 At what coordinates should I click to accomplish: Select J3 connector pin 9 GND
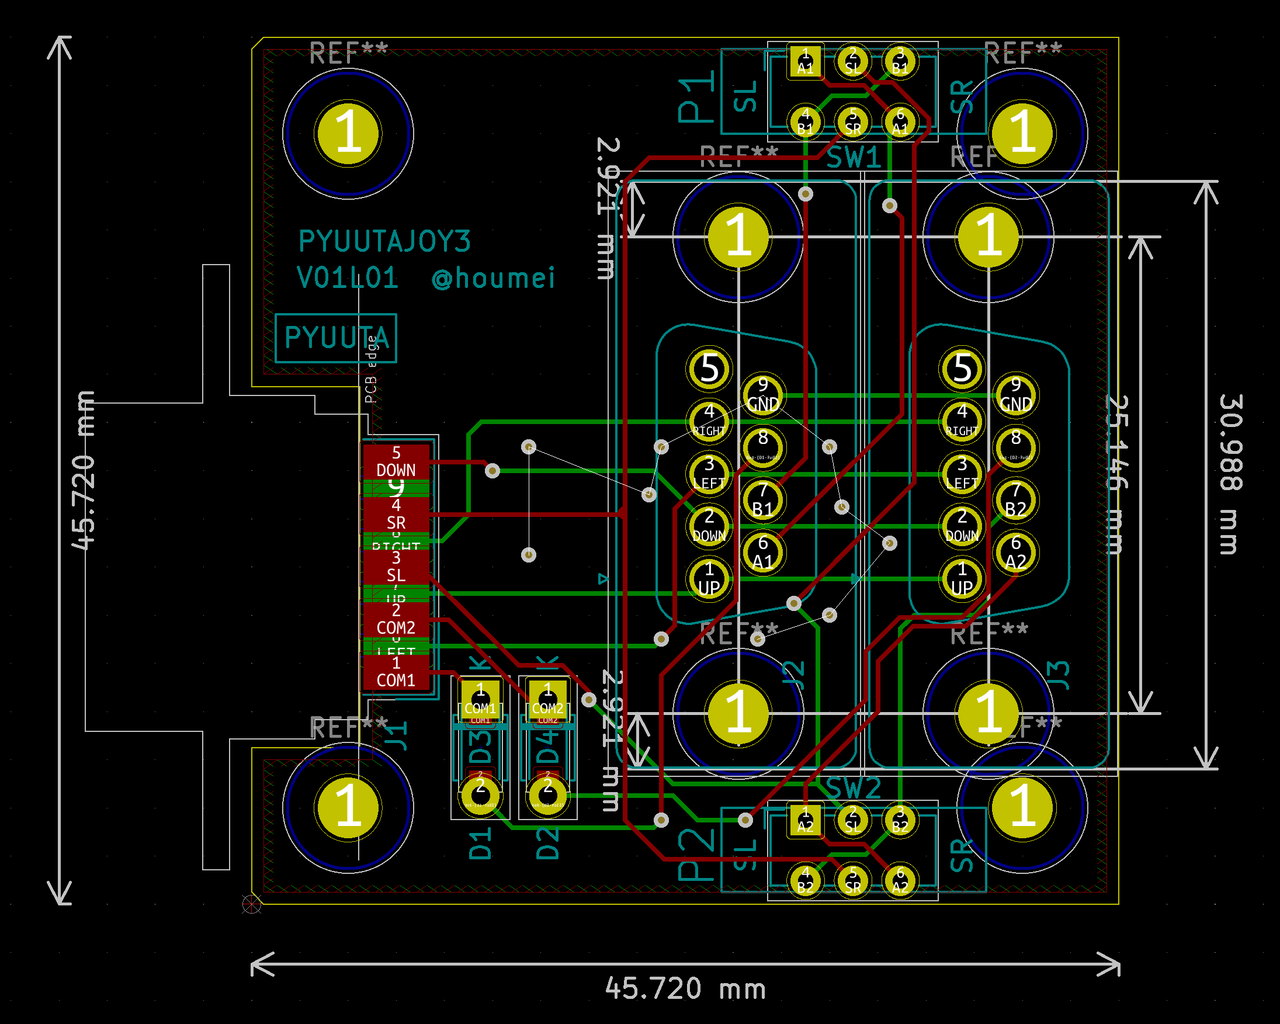pos(1016,395)
